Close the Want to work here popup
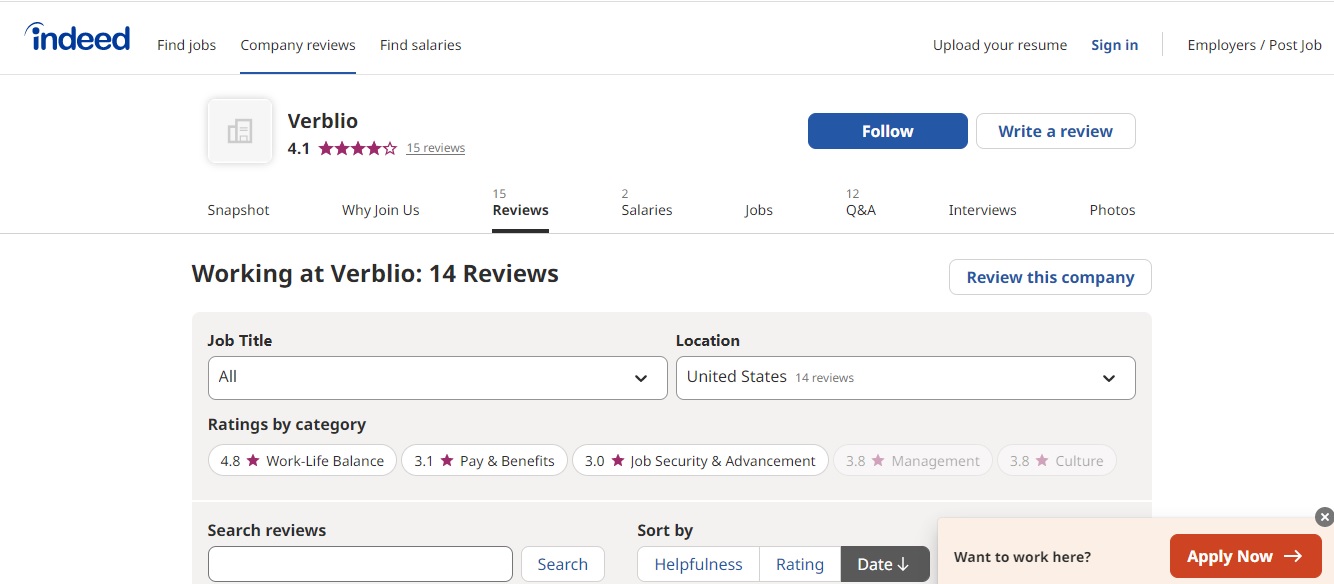Viewport: 1334px width, 584px height. tap(1324, 517)
